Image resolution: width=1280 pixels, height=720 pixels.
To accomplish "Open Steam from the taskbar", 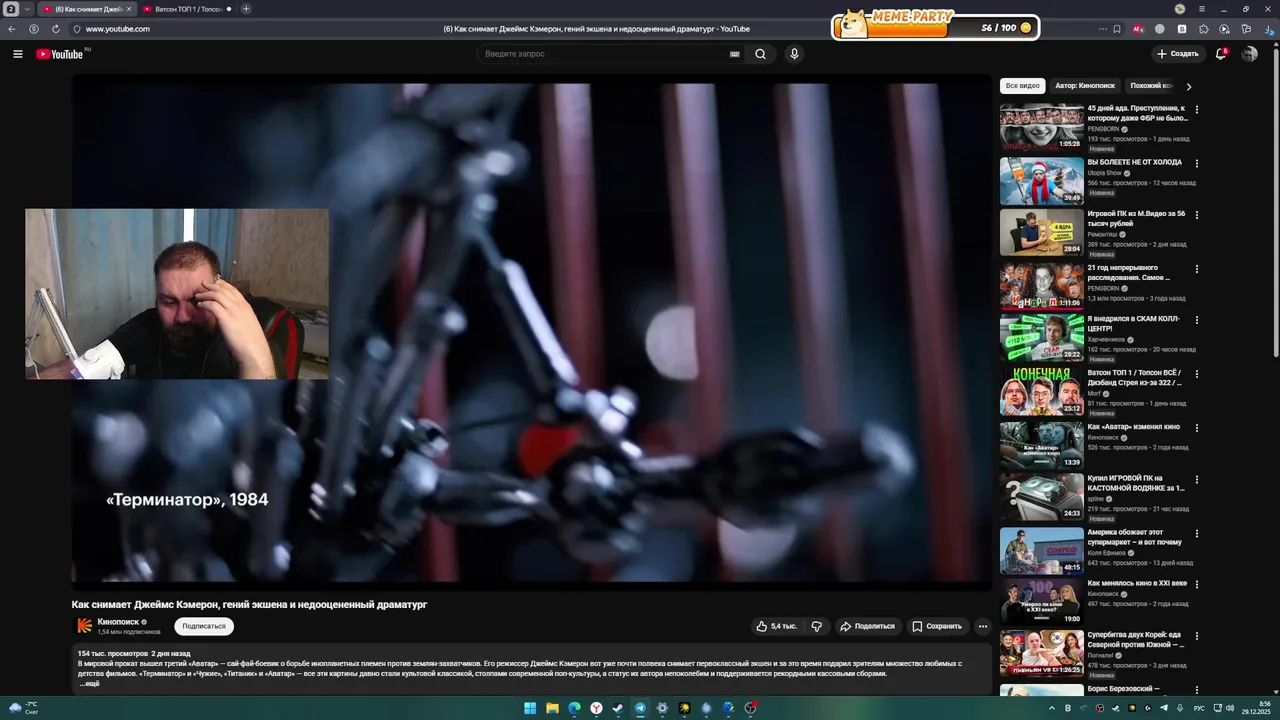I will (618, 708).
